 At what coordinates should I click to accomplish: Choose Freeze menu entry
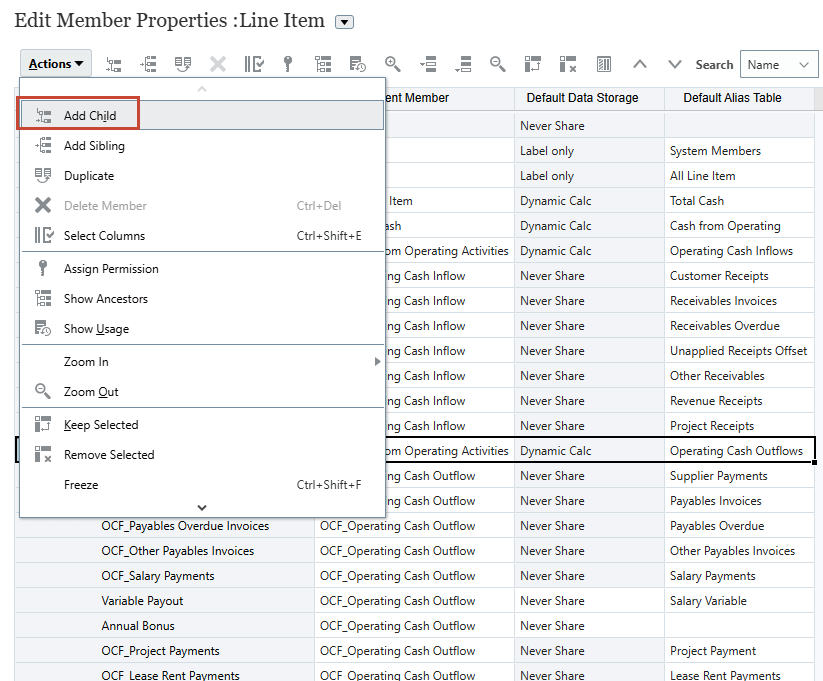(202, 484)
